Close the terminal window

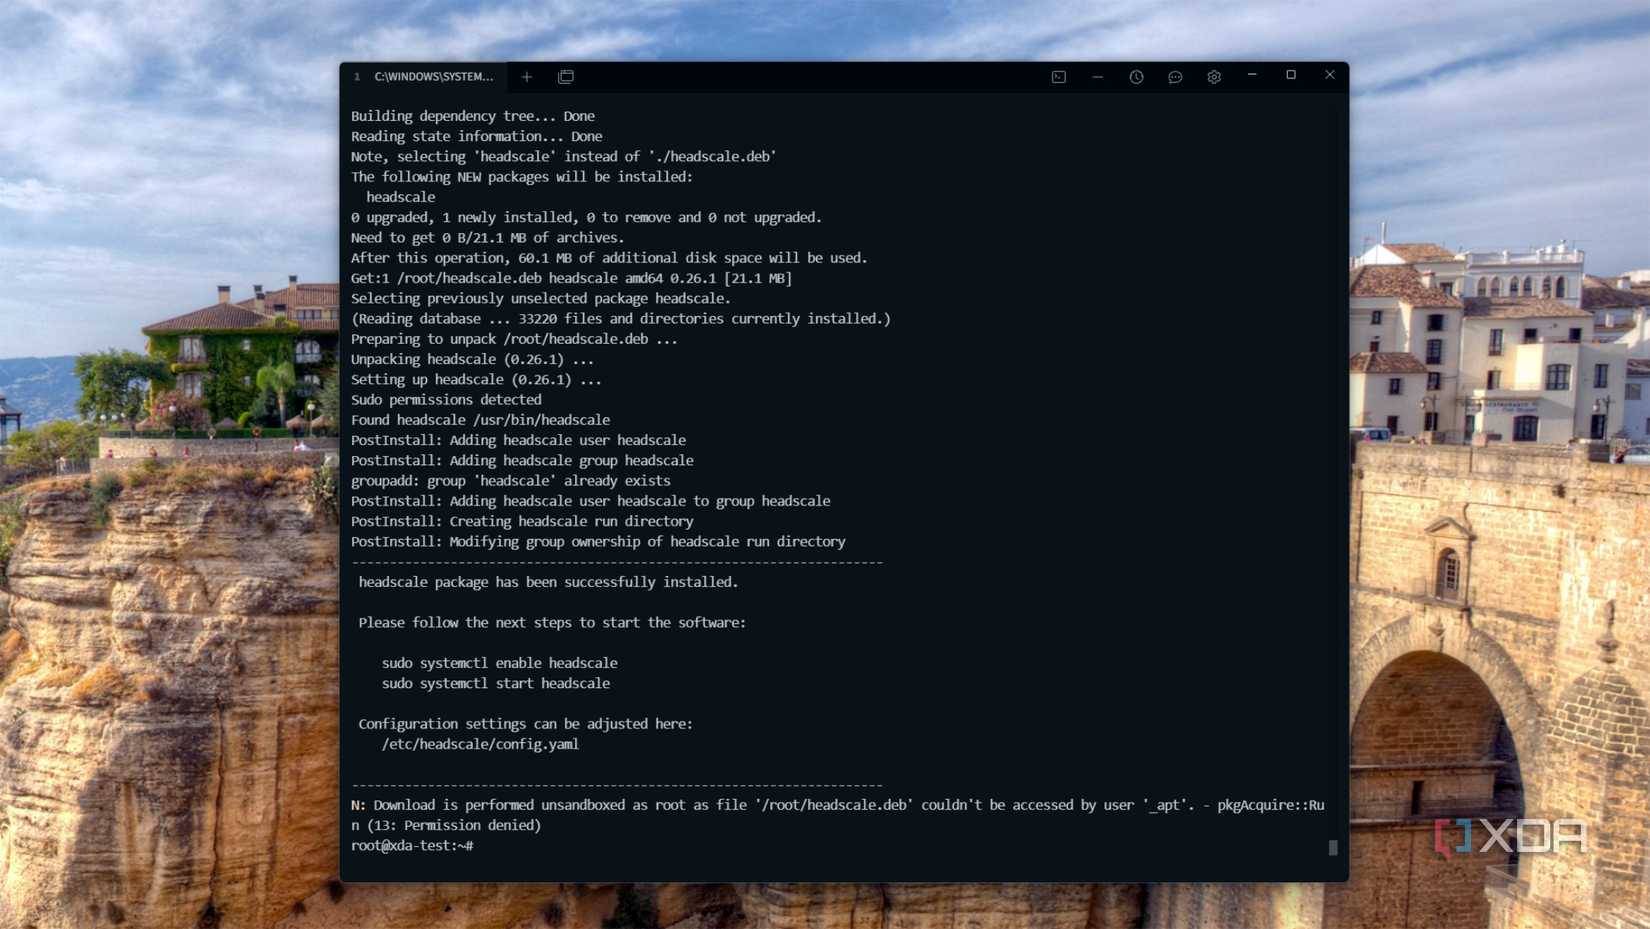tap(1330, 75)
